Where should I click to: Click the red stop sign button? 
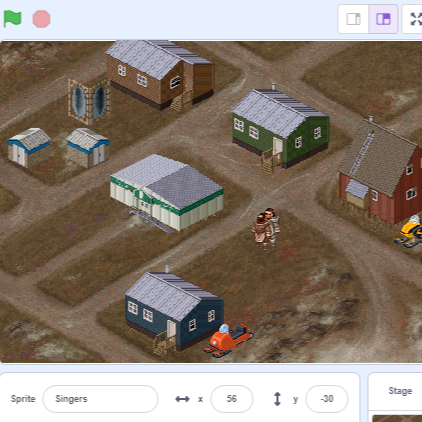click(x=41, y=19)
